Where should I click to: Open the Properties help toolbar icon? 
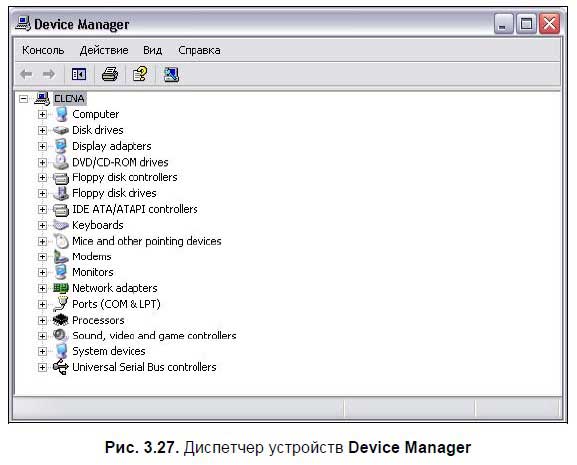[x=140, y=74]
